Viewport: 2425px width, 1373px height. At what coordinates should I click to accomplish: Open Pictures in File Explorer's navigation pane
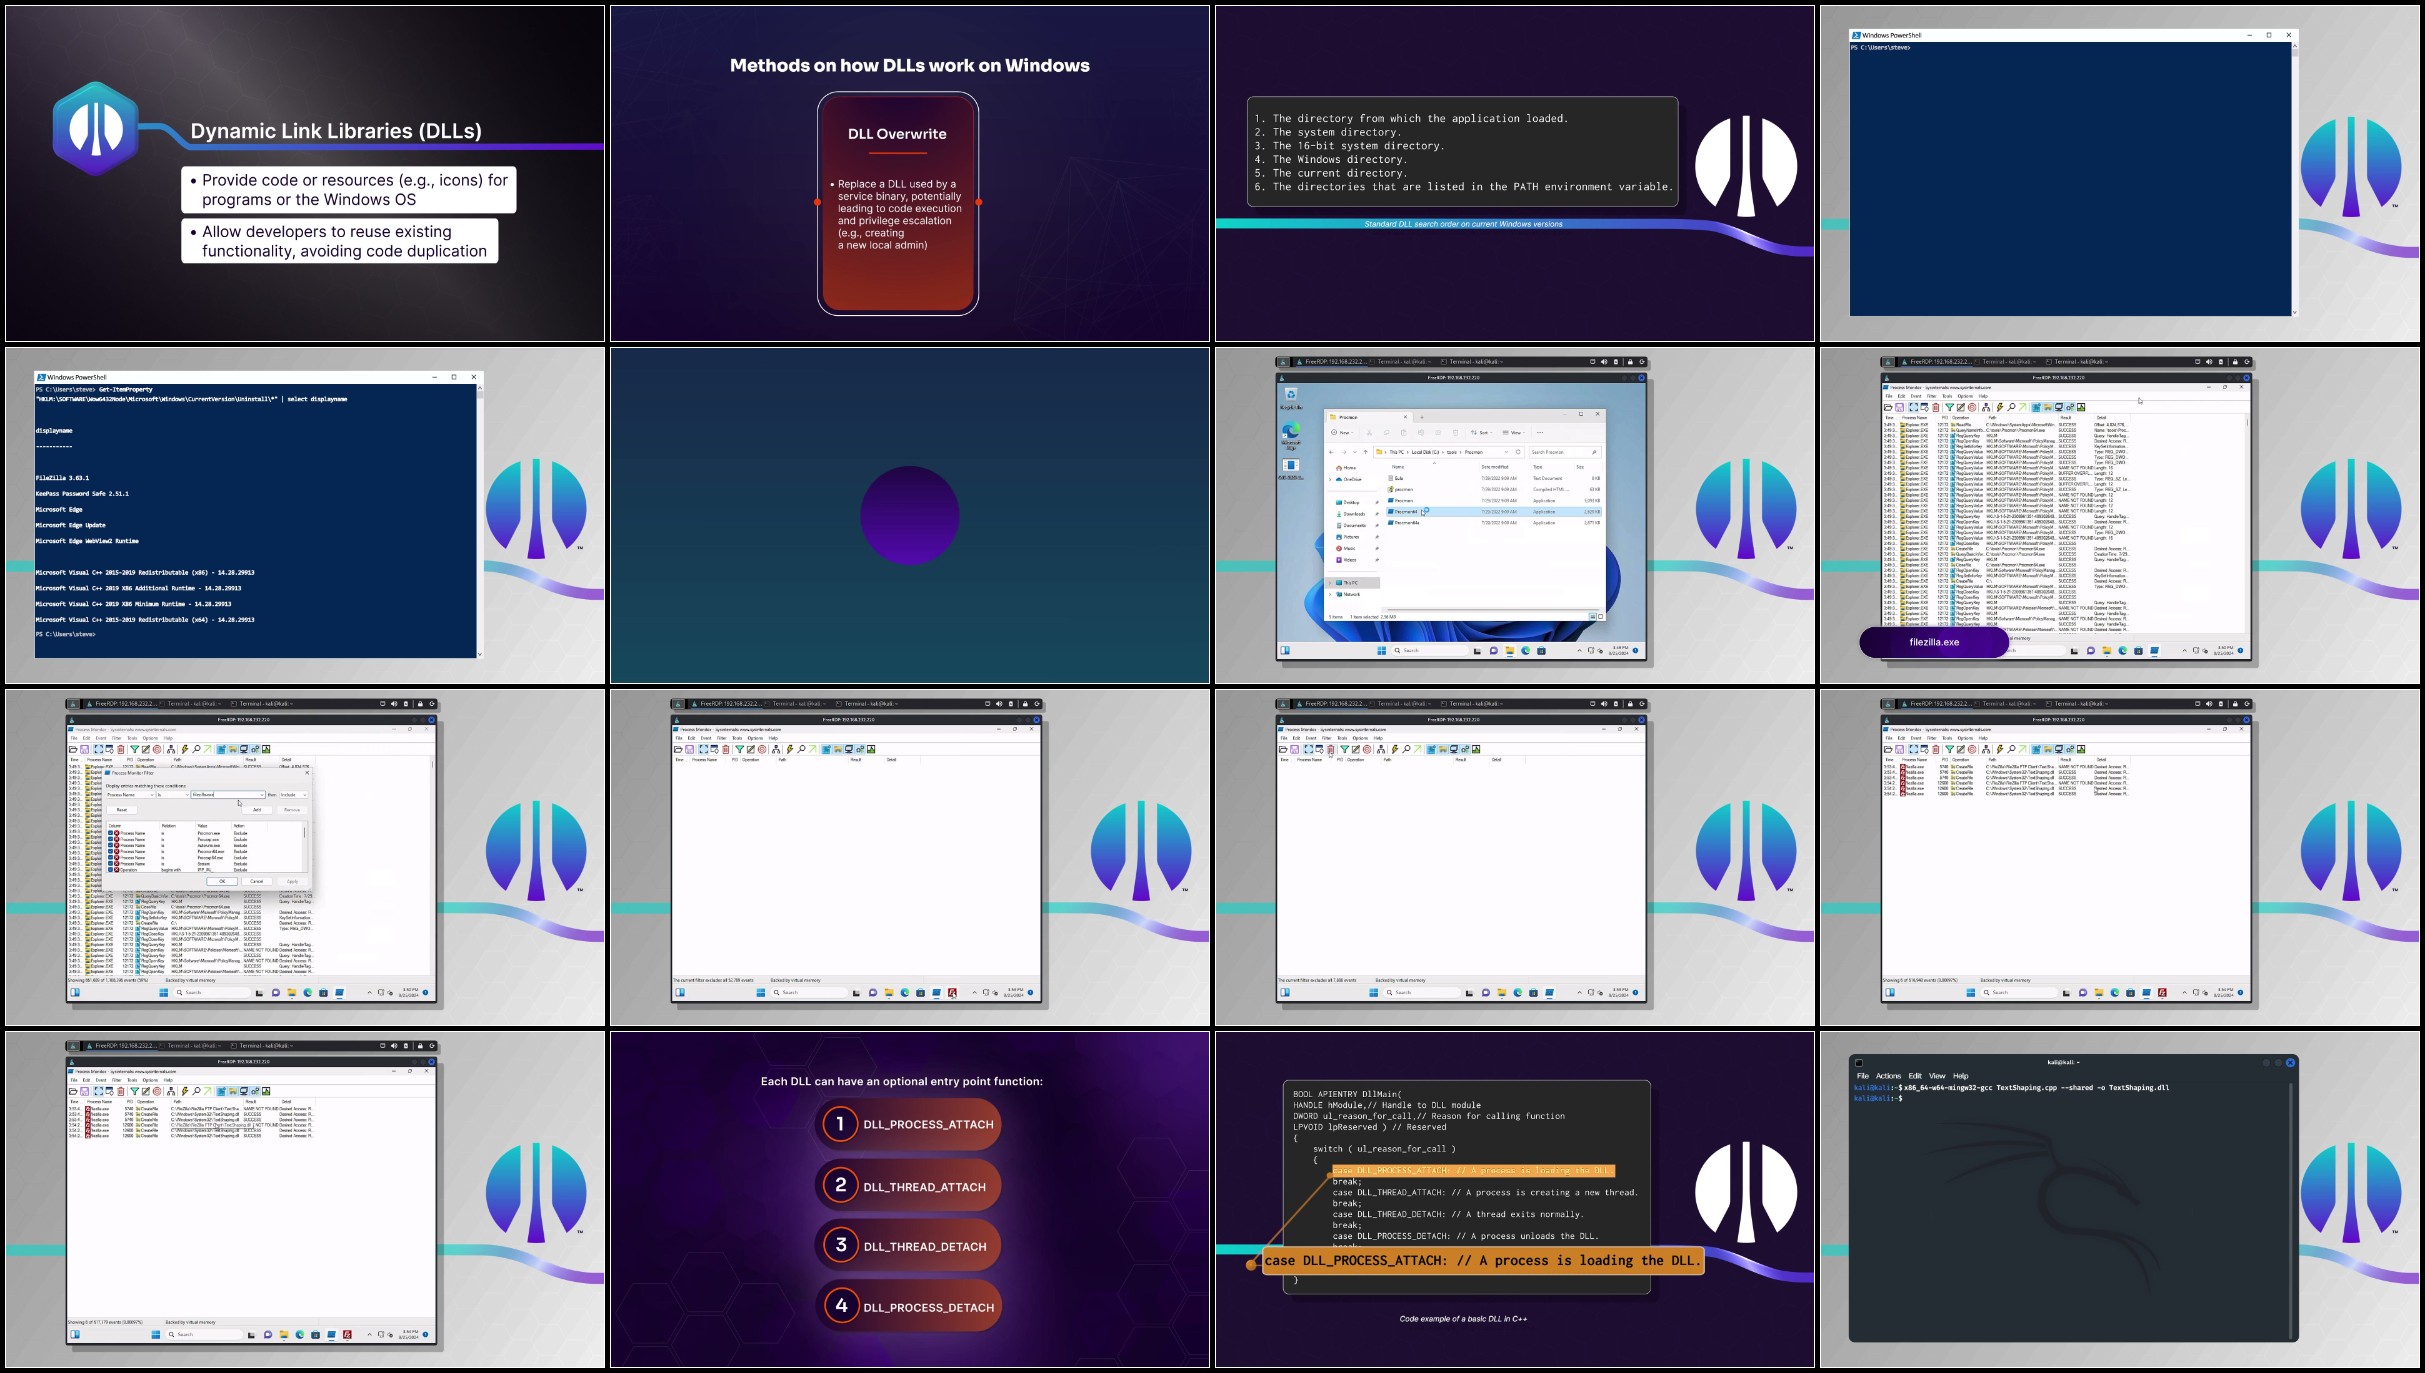coord(1348,537)
